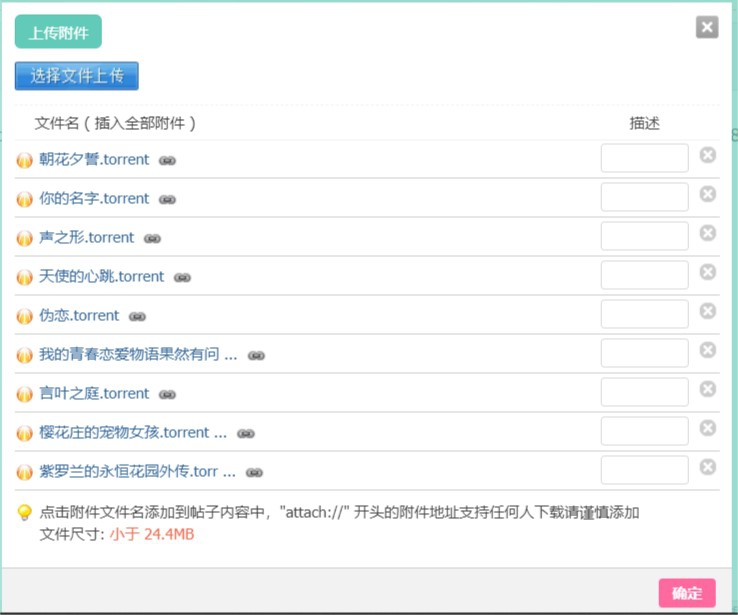Image resolution: width=738 pixels, height=615 pixels.
Task: Click the link icon next to 伪恋.torrent
Action: 137,316
